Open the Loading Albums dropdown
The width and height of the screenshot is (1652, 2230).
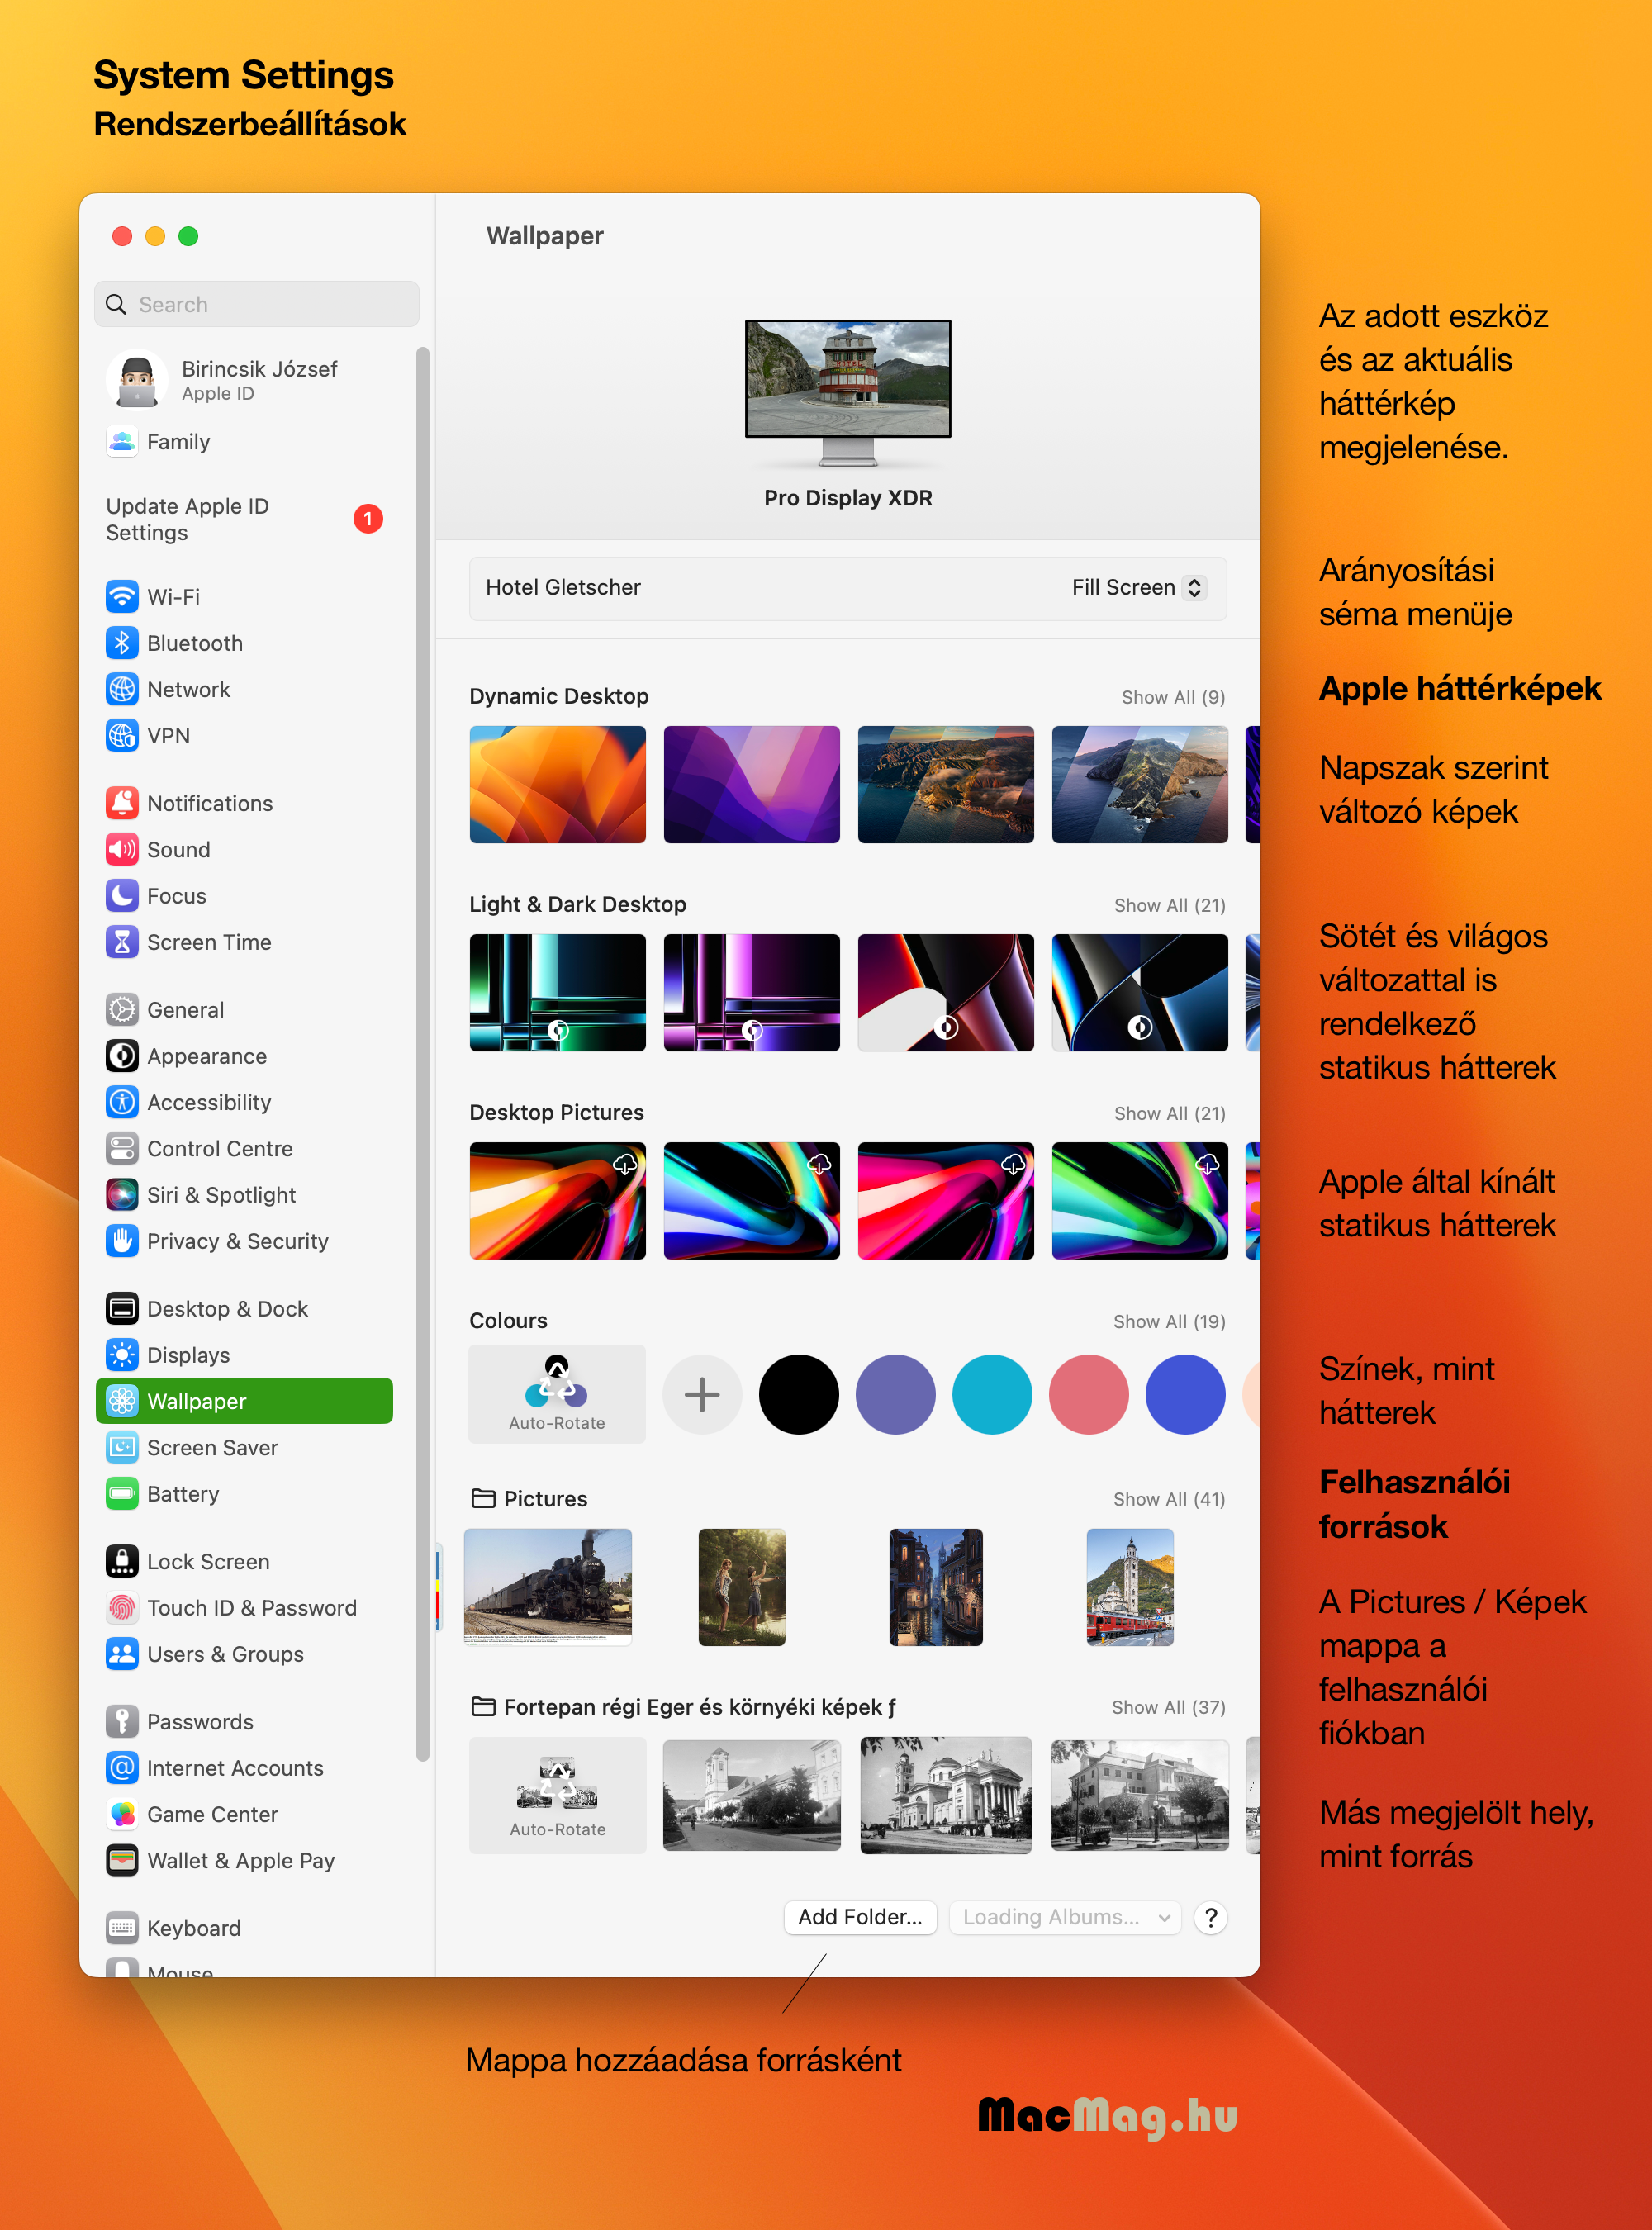[x=1065, y=1917]
